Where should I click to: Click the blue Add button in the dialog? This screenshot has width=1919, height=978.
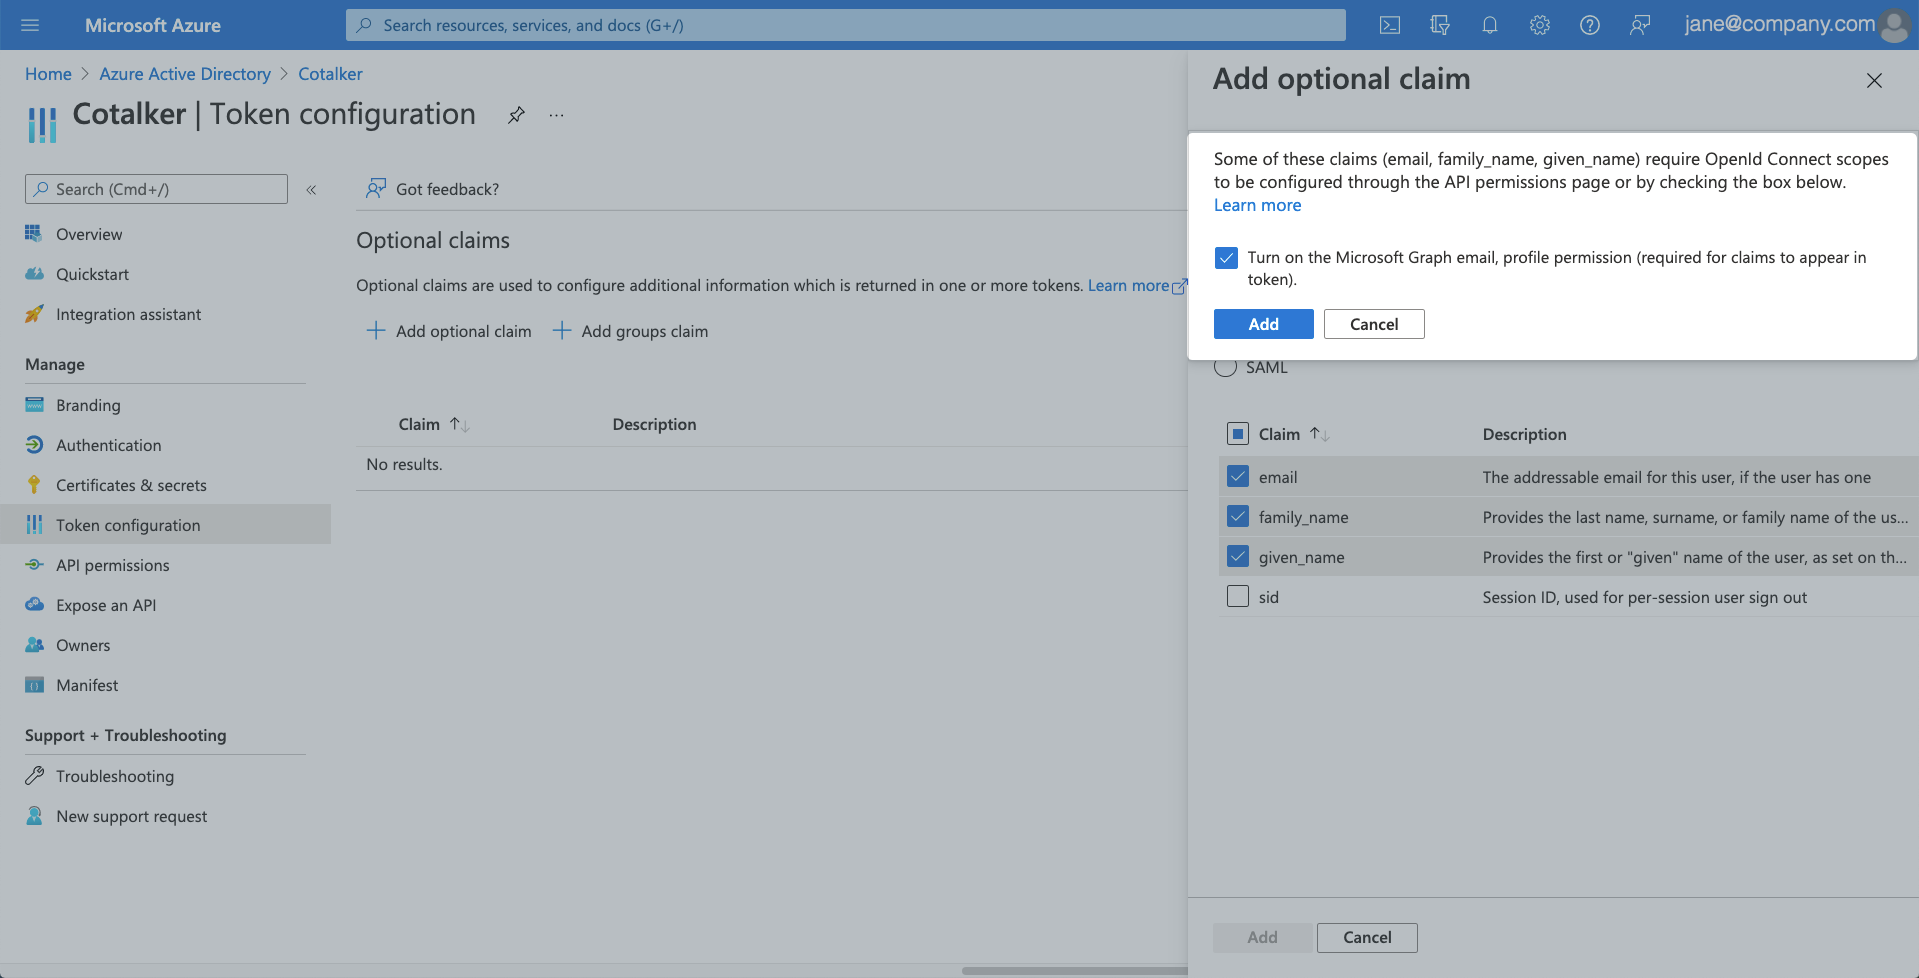click(x=1264, y=324)
